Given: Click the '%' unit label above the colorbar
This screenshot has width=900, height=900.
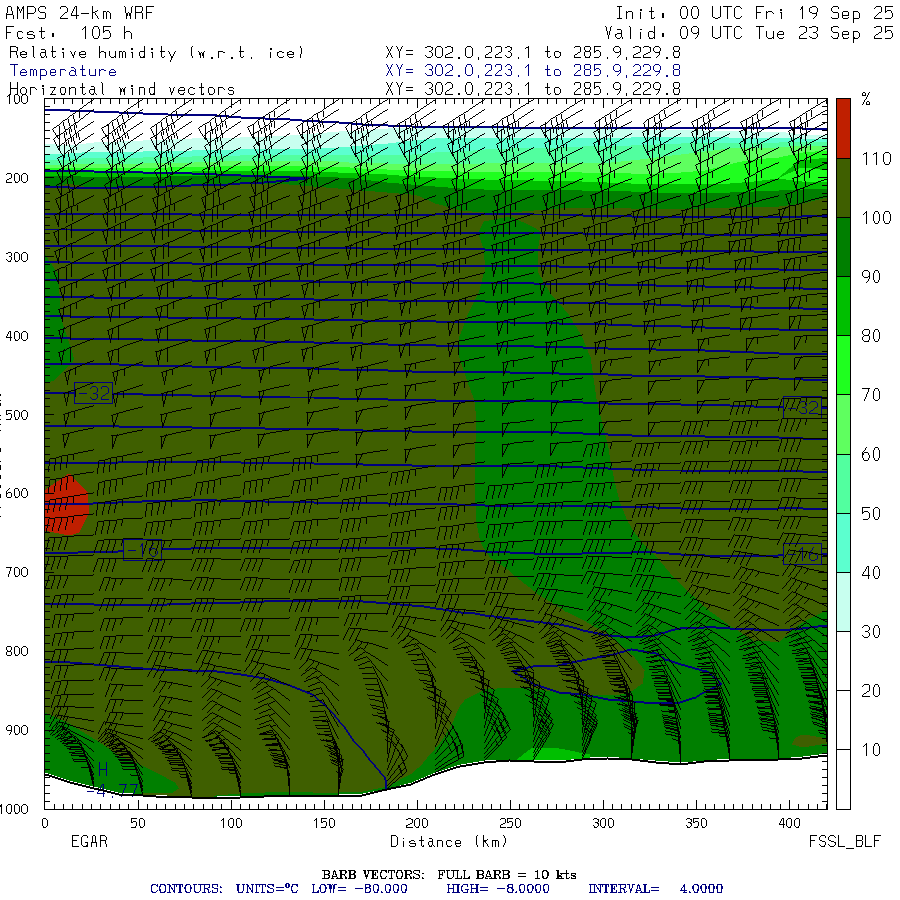Looking at the screenshot, I should [x=866, y=99].
